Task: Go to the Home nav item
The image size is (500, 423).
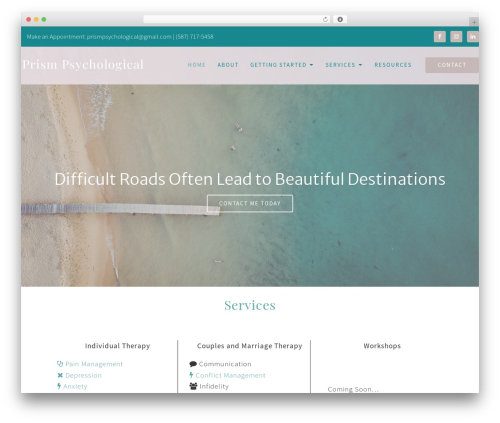Action: pyautogui.click(x=196, y=65)
